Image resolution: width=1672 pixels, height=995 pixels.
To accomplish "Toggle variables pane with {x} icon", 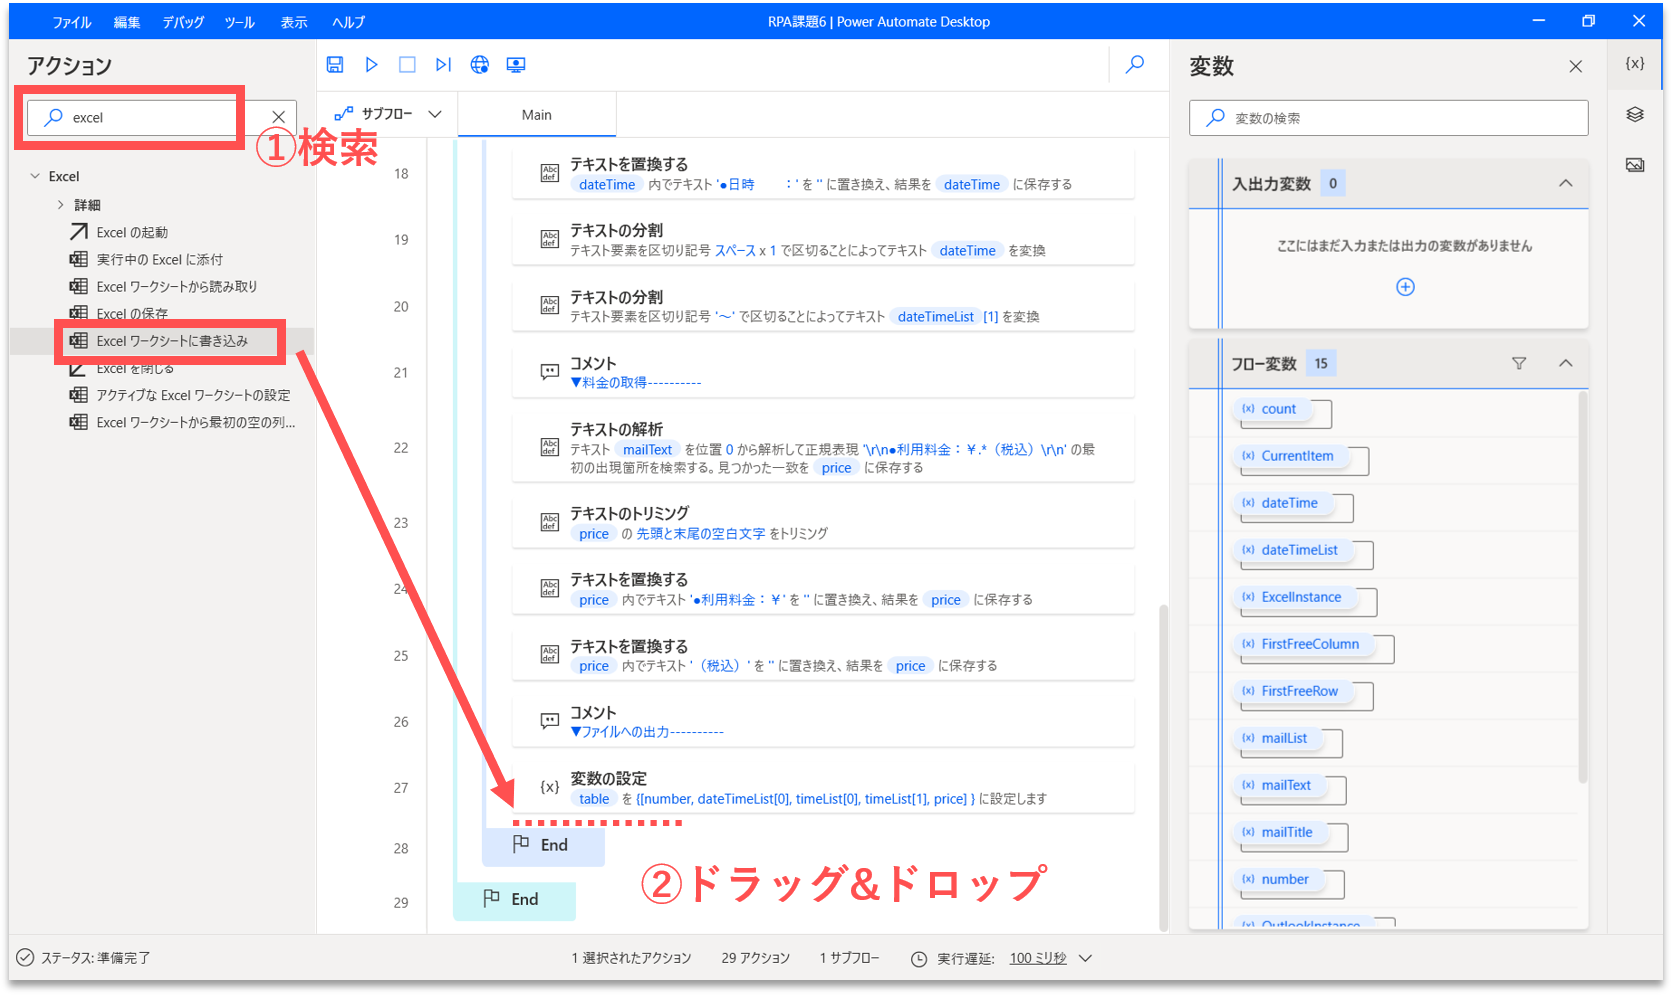I will 1635,63.
